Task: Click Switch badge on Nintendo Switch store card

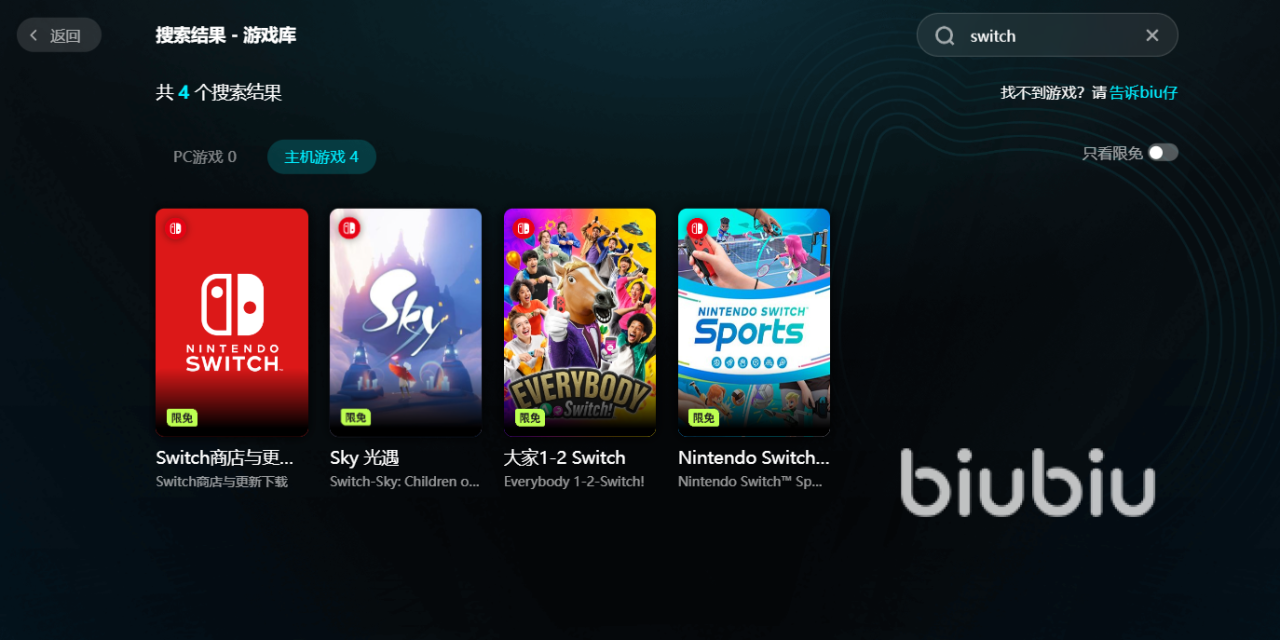Action: [175, 228]
